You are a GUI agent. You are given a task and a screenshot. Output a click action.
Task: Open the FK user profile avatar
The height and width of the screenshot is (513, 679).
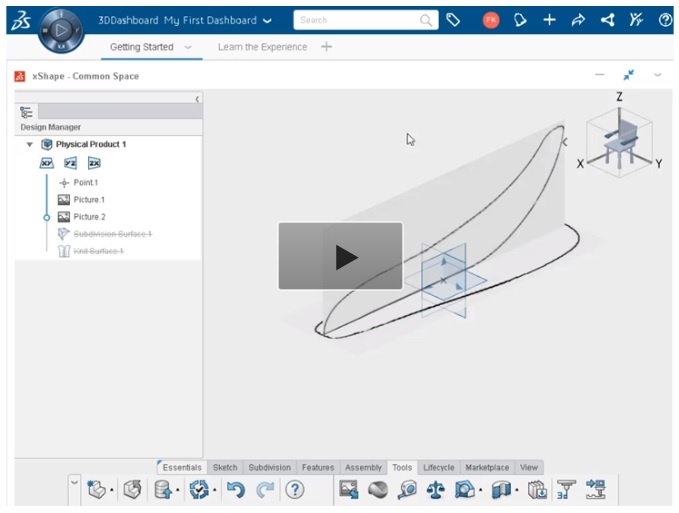coord(491,20)
